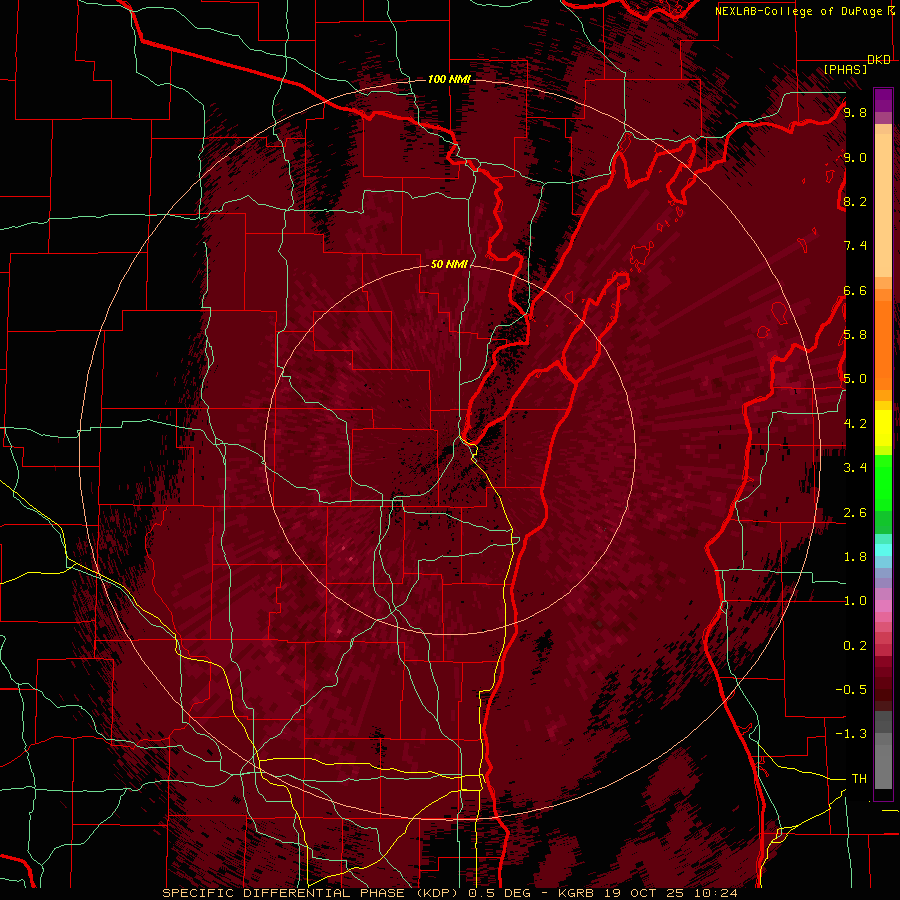Pick the cyan legend color segment
This screenshot has height=900, width=900.
click(883, 550)
